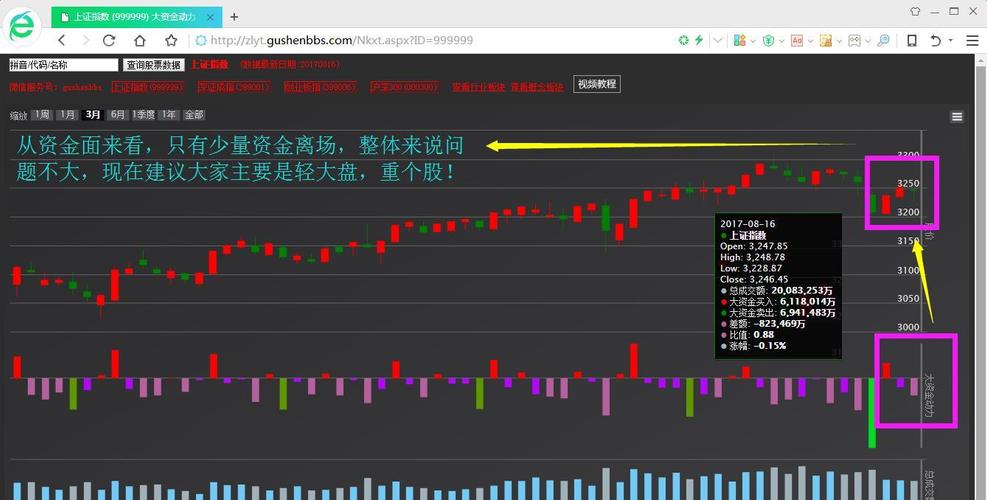Click the 比值 0.88 tooltip line
Viewport: 987px width, 500px height.
pos(747,334)
